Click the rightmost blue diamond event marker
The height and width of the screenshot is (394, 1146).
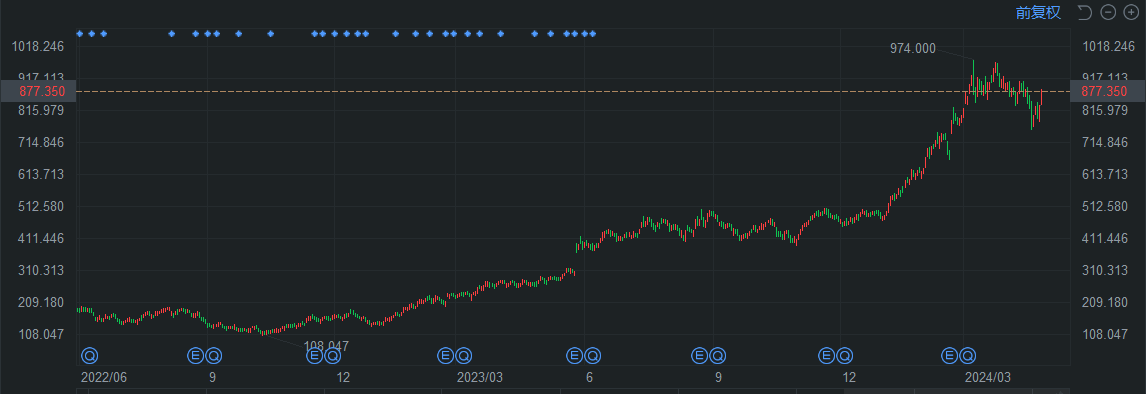(x=593, y=33)
